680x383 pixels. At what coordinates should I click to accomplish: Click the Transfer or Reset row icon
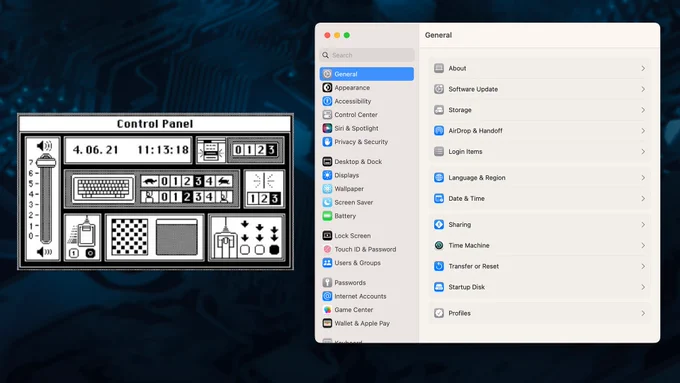click(x=439, y=266)
